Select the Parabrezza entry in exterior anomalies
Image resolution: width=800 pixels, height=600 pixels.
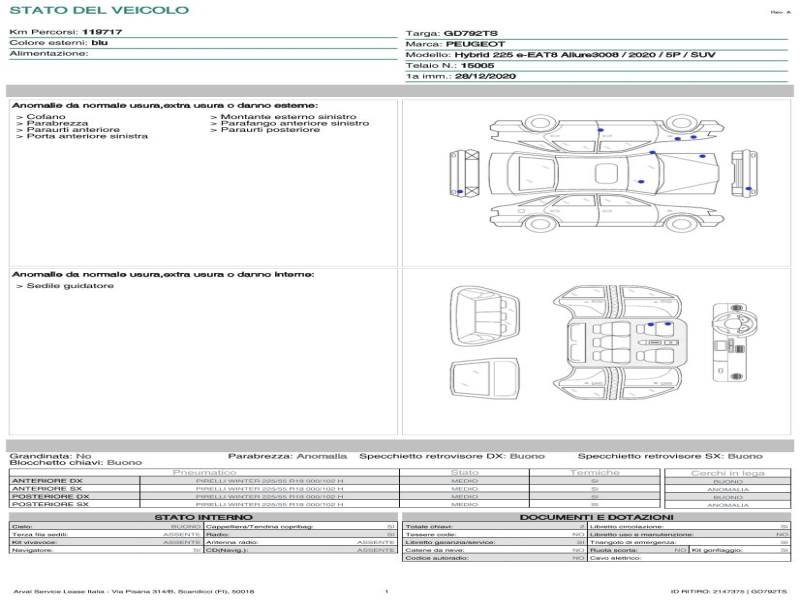[x=57, y=123]
